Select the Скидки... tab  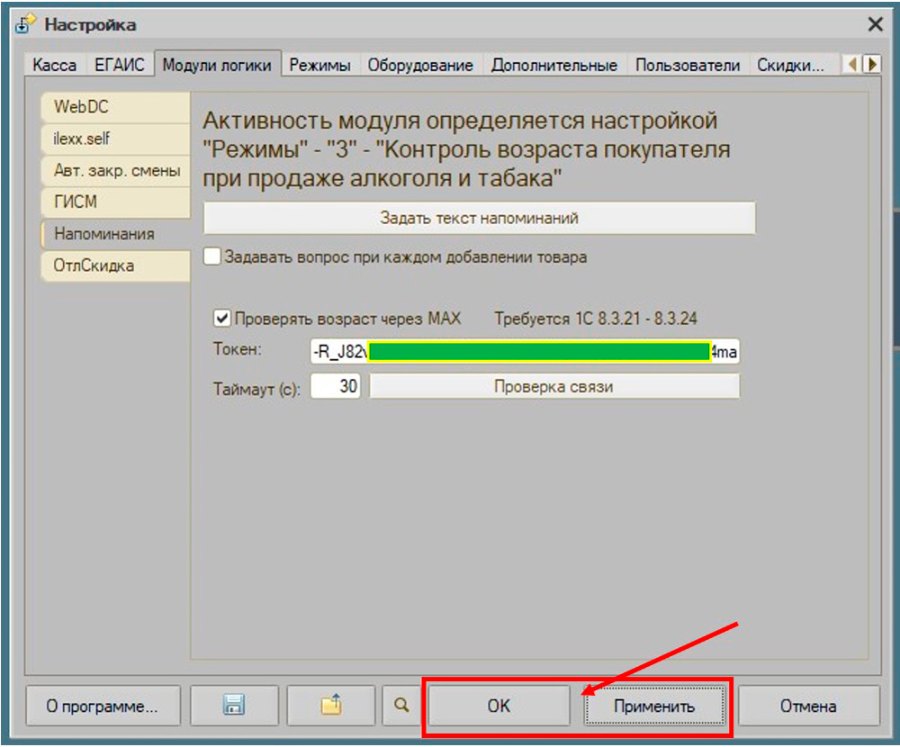[x=790, y=65]
